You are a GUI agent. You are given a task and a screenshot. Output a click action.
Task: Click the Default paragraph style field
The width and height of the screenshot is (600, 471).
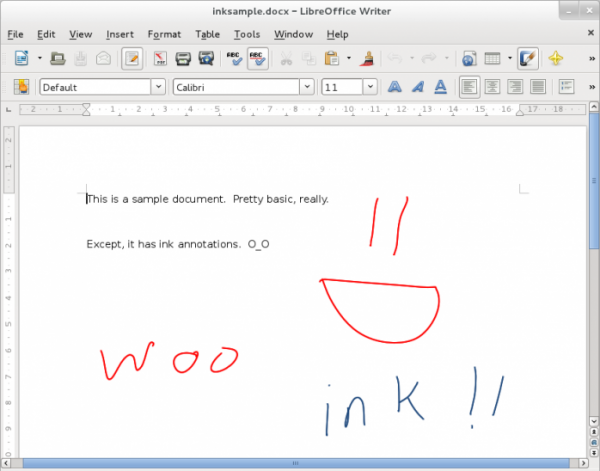tap(95, 87)
